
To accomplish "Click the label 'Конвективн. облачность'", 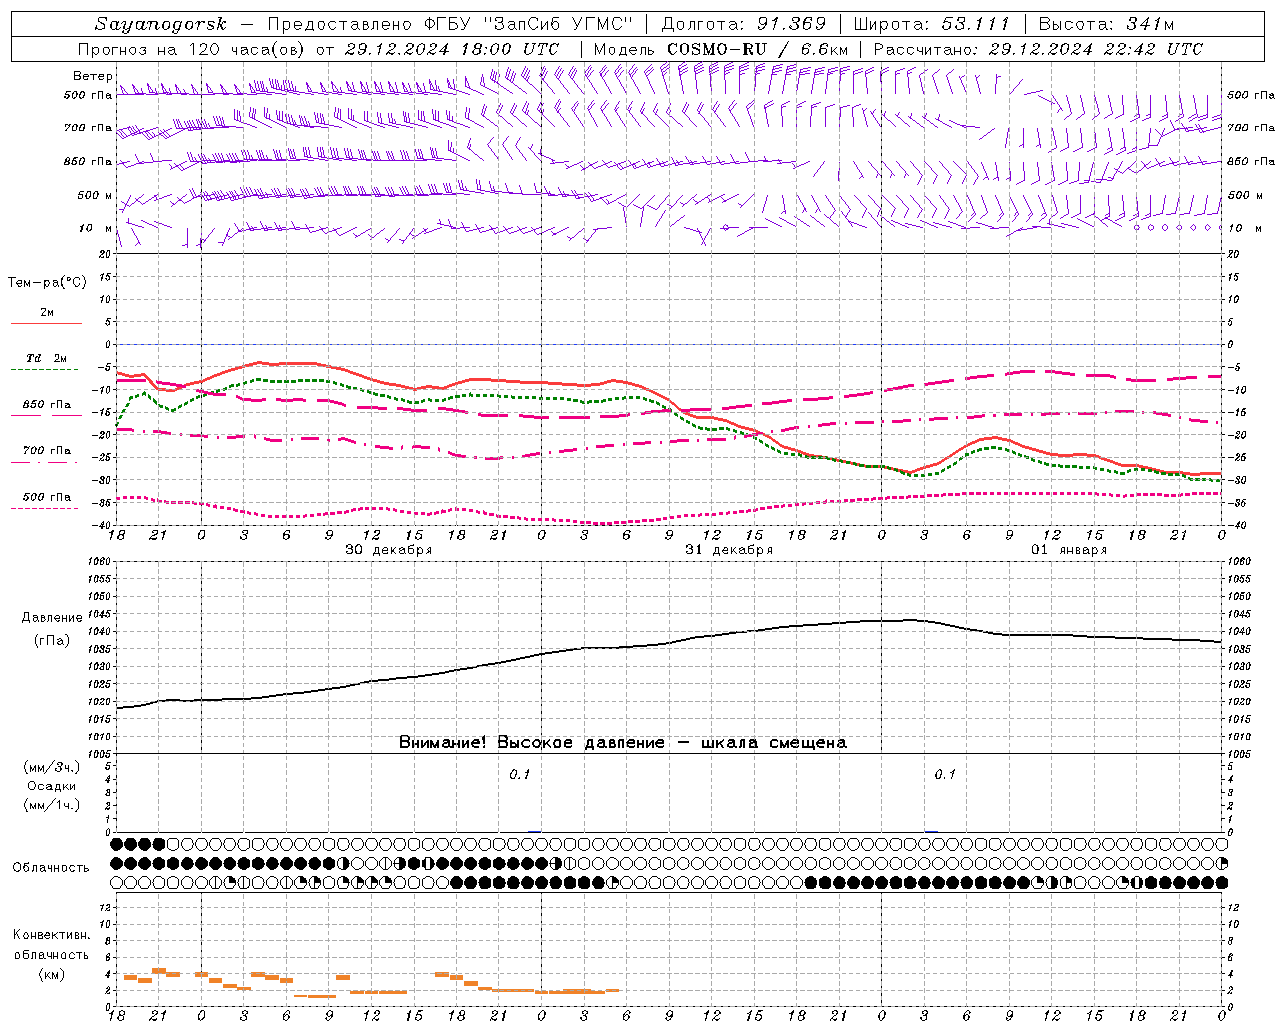I will (x=51, y=945).
